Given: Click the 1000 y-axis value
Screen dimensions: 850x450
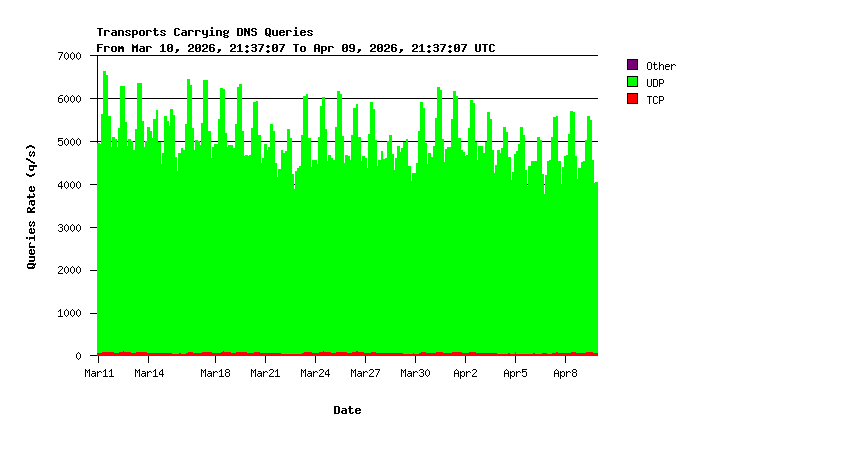Looking at the screenshot, I should (x=69, y=313).
